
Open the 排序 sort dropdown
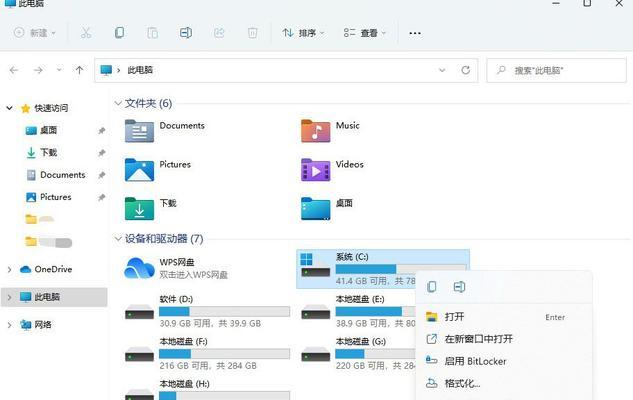point(304,33)
